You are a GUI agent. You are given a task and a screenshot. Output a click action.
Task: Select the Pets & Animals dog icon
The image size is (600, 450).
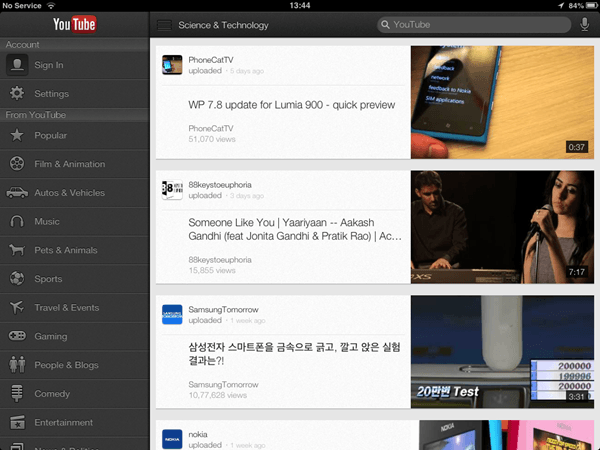17,250
